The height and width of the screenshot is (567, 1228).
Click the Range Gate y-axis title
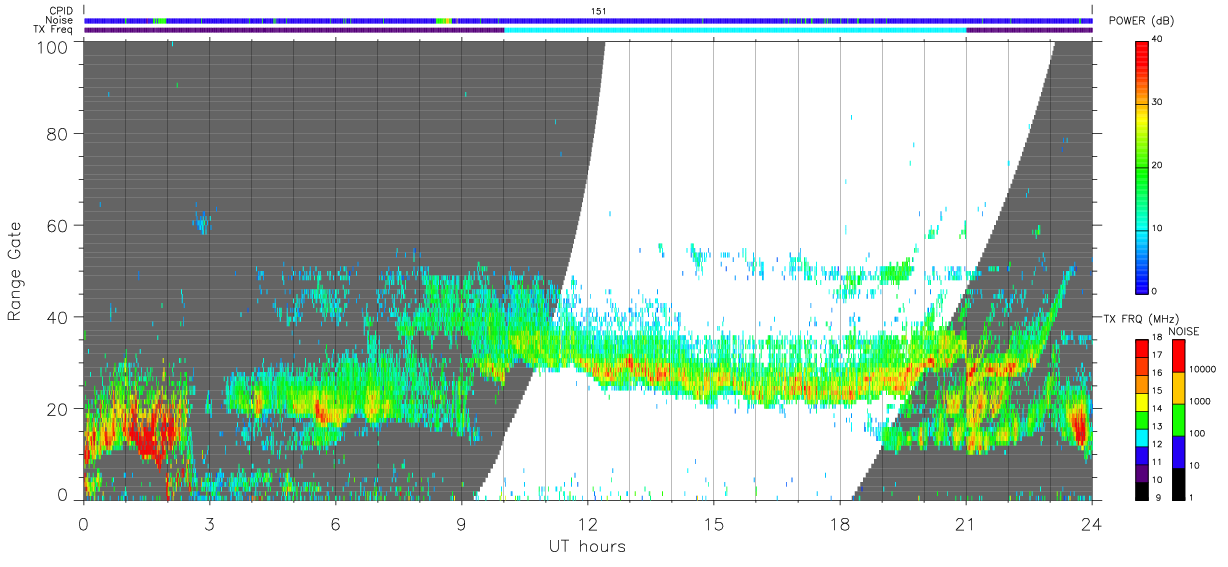(16, 271)
